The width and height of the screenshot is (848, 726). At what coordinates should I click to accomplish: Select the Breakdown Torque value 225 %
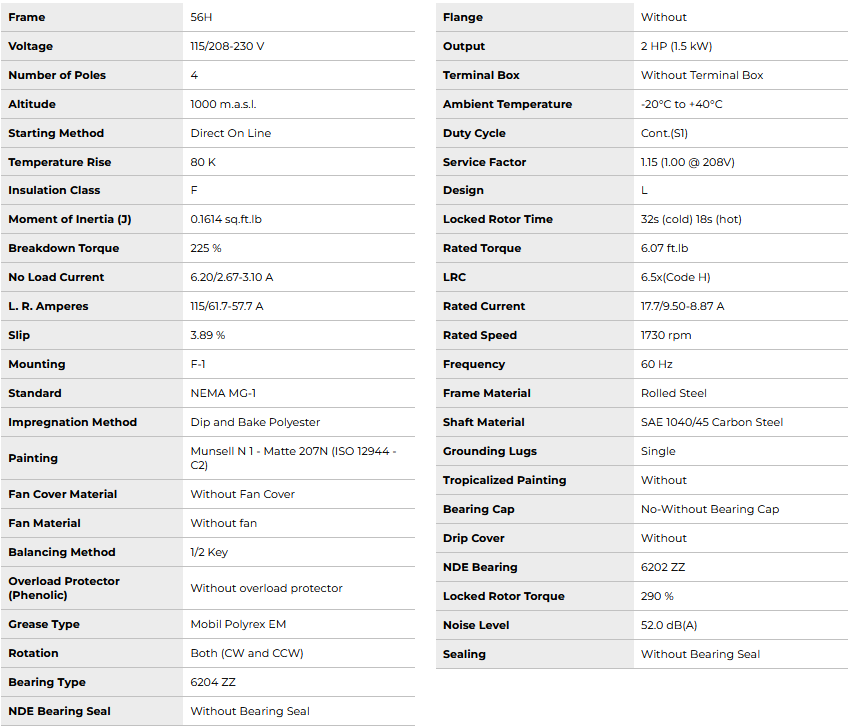click(x=206, y=248)
